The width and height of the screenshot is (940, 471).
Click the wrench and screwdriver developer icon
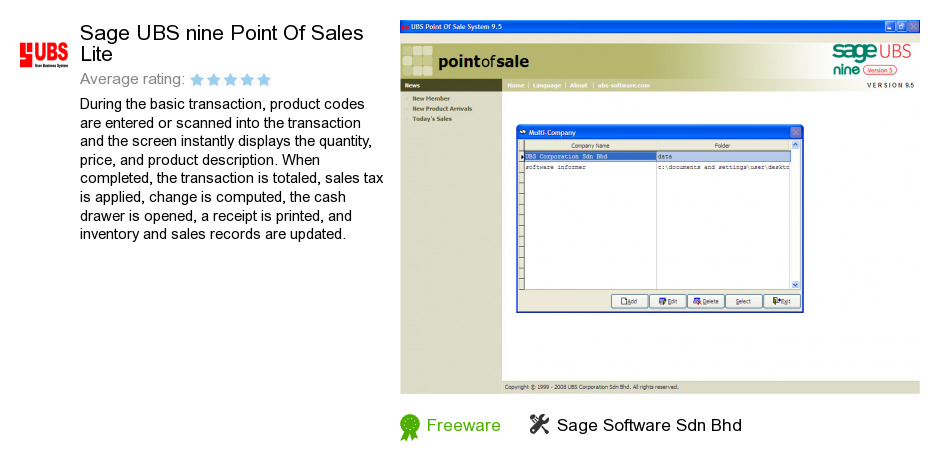click(x=539, y=424)
